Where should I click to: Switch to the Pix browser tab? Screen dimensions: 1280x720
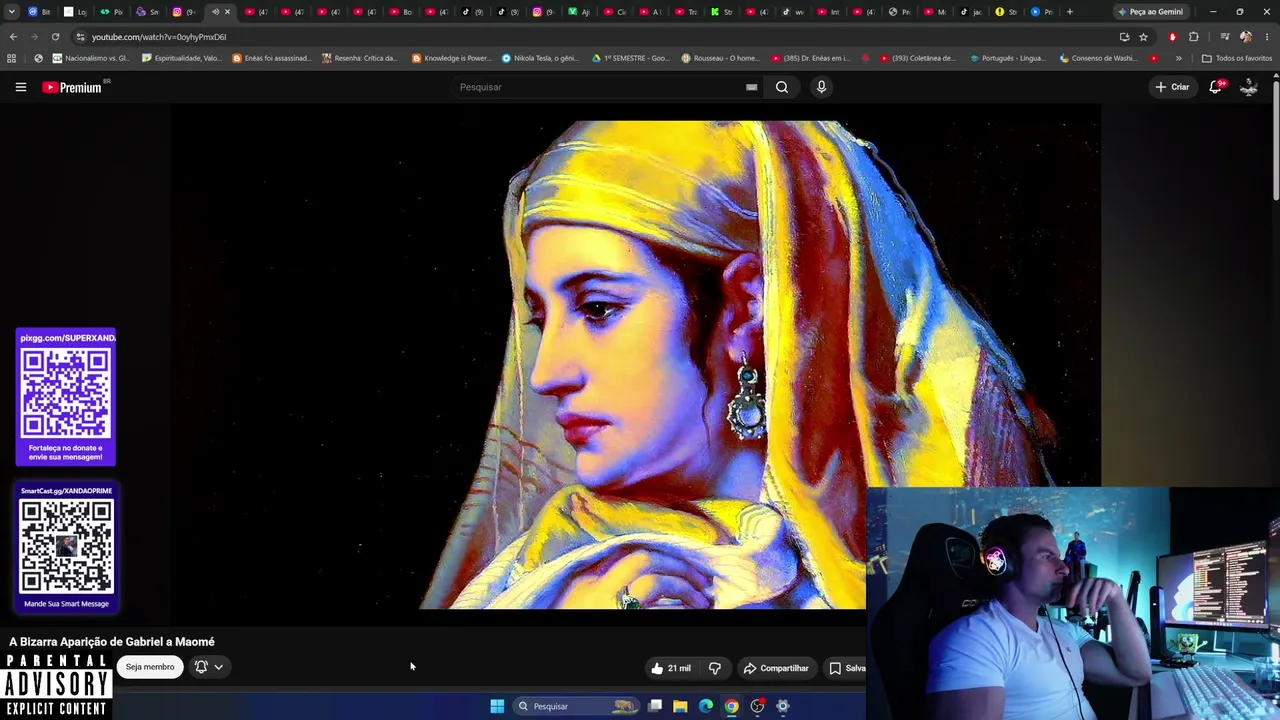tap(112, 12)
